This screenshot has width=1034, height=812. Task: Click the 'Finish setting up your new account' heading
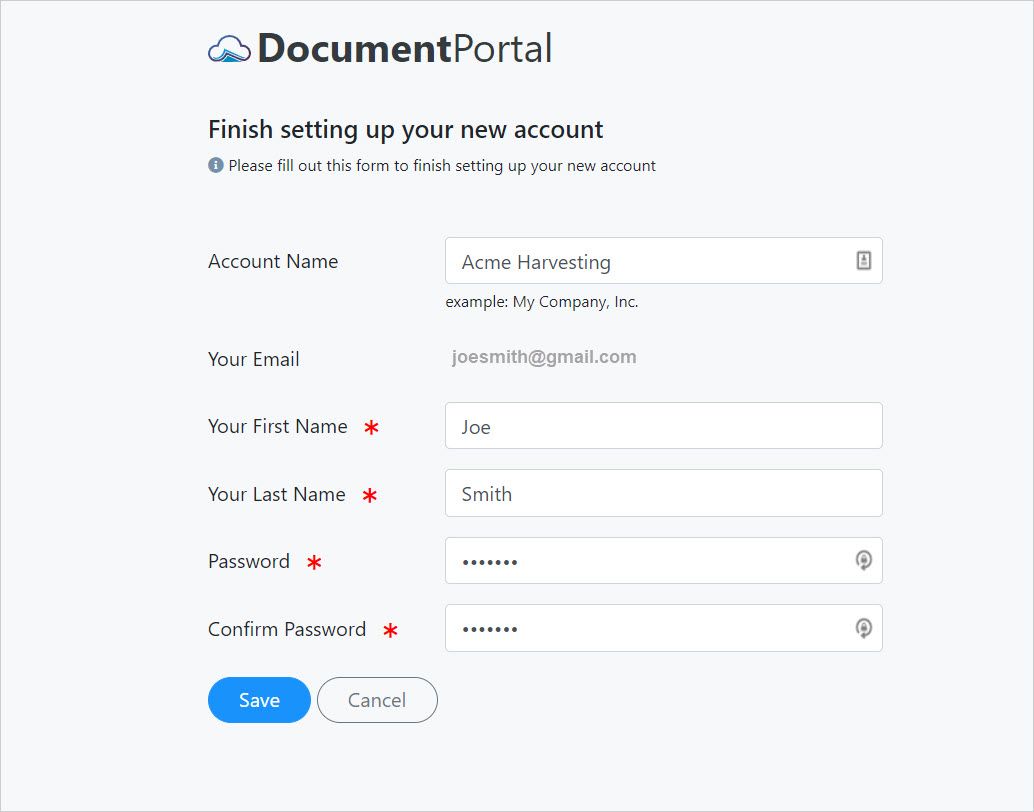pyautogui.click(x=406, y=130)
